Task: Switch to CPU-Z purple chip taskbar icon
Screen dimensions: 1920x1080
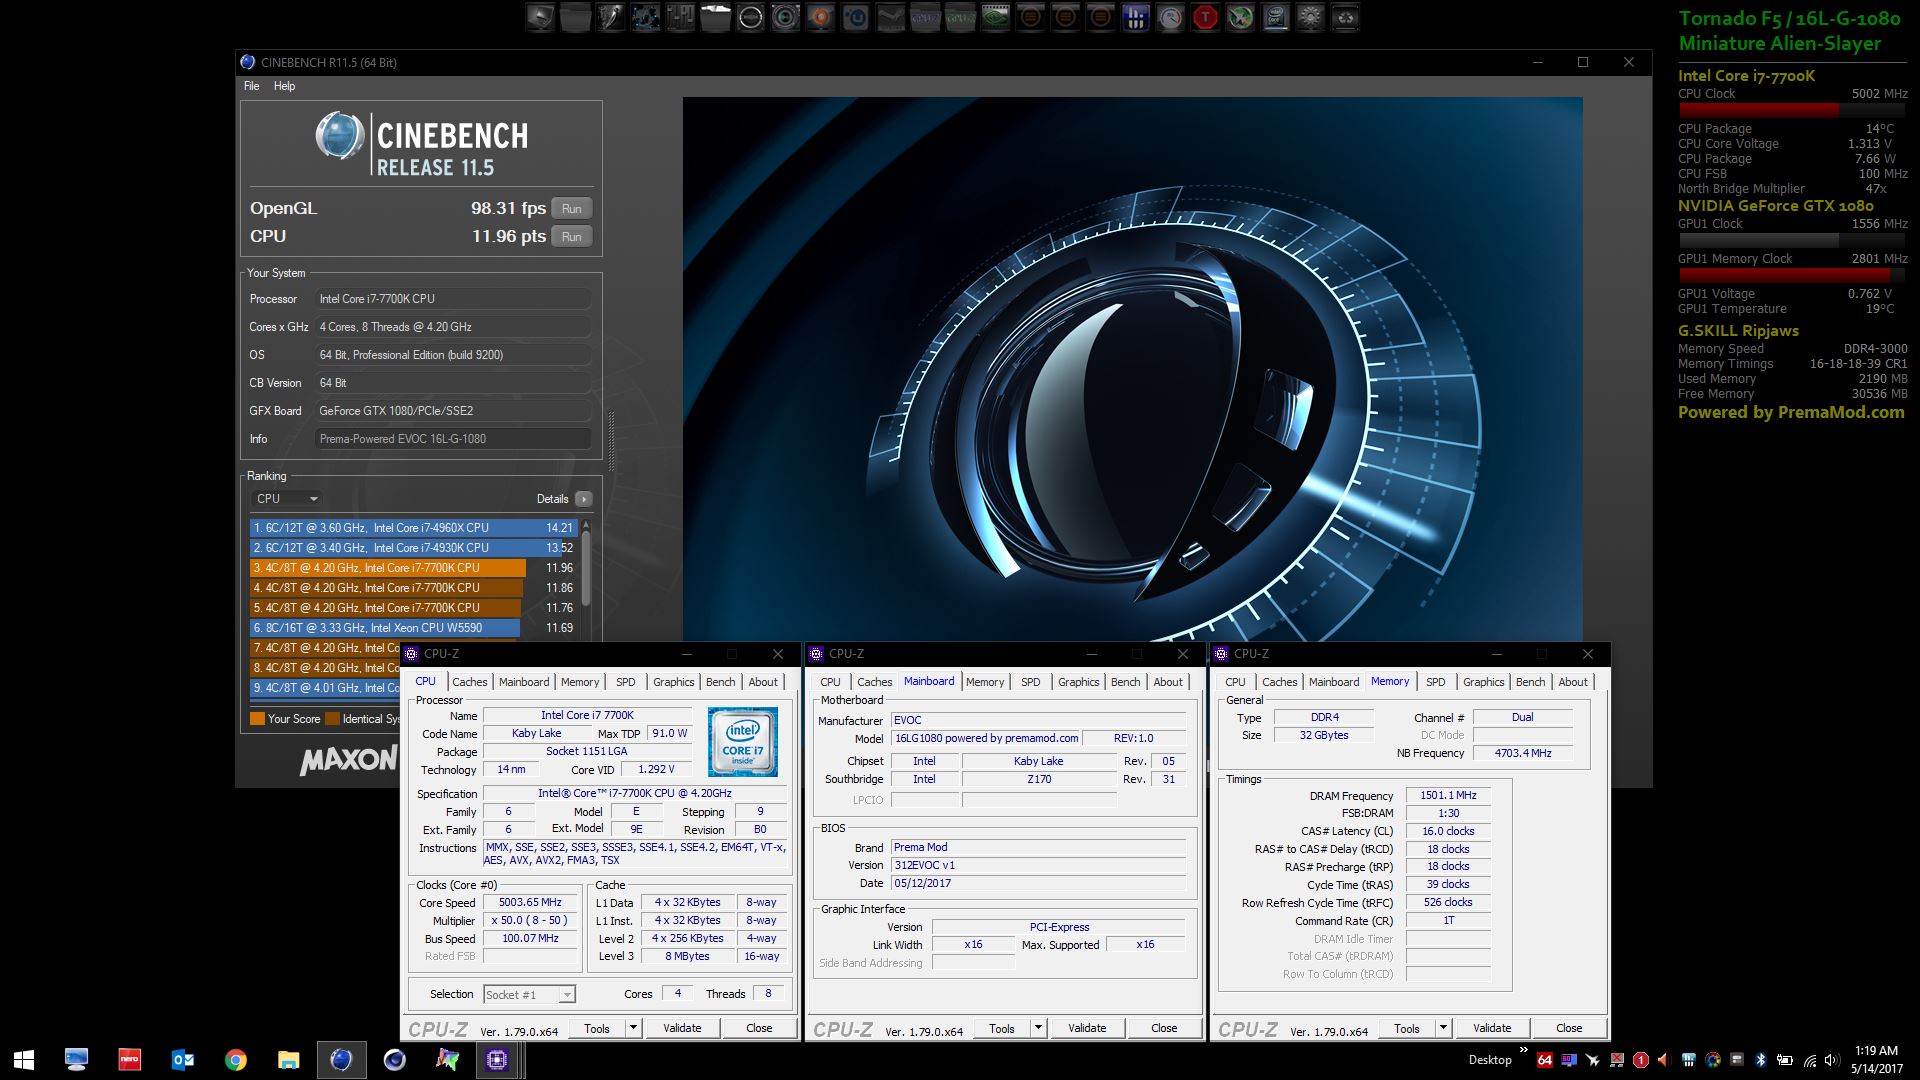Action: point(497,1060)
